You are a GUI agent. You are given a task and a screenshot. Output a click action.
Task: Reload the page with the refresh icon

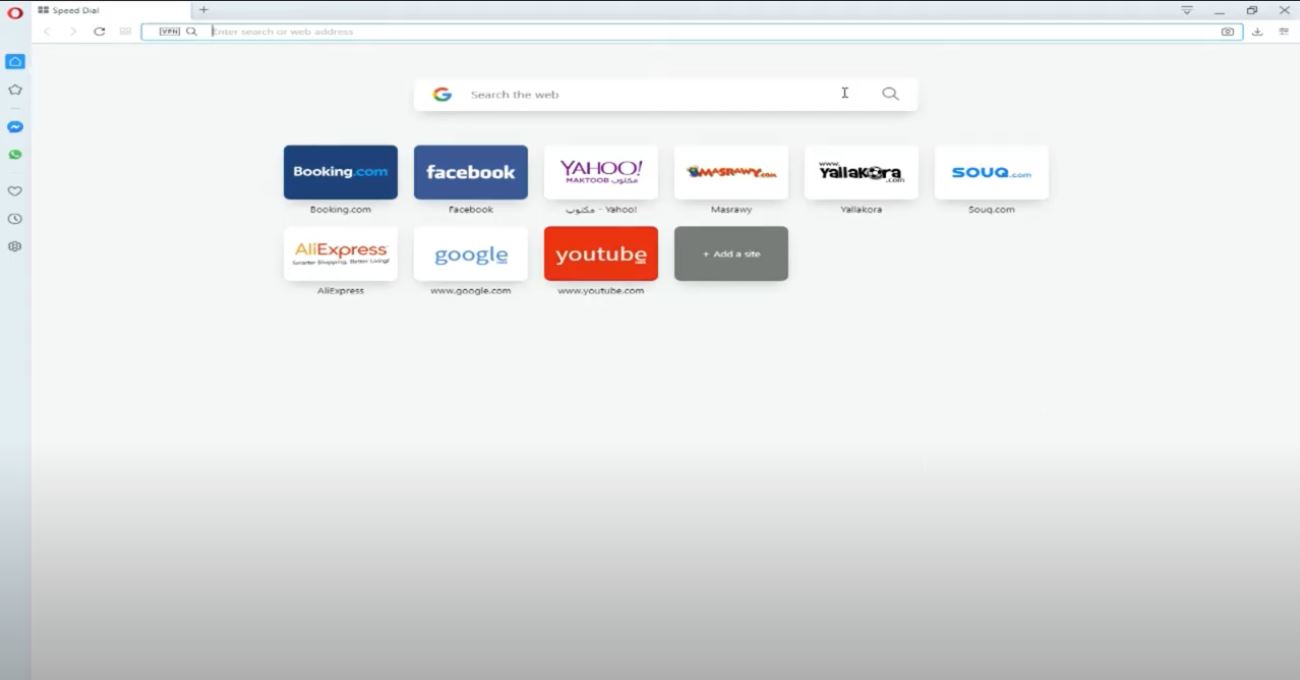pyautogui.click(x=99, y=32)
